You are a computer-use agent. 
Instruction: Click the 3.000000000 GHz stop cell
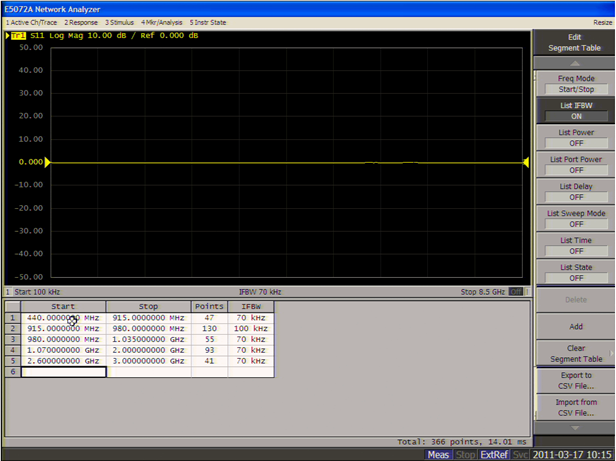pyautogui.click(x=148, y=361)
